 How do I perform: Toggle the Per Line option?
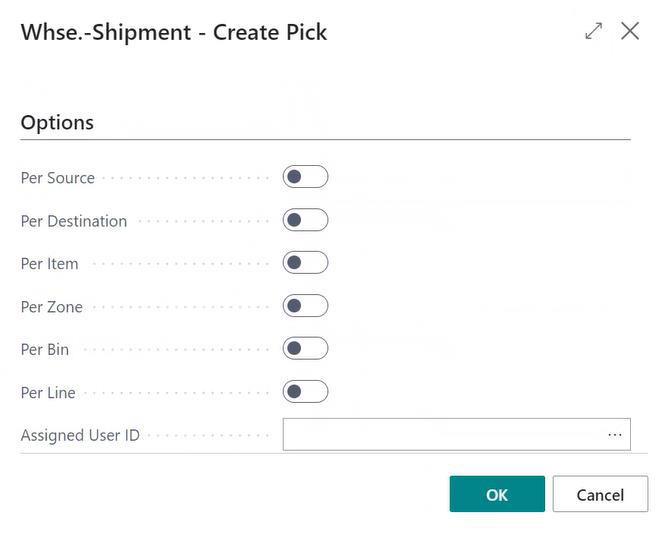[305, 392]
